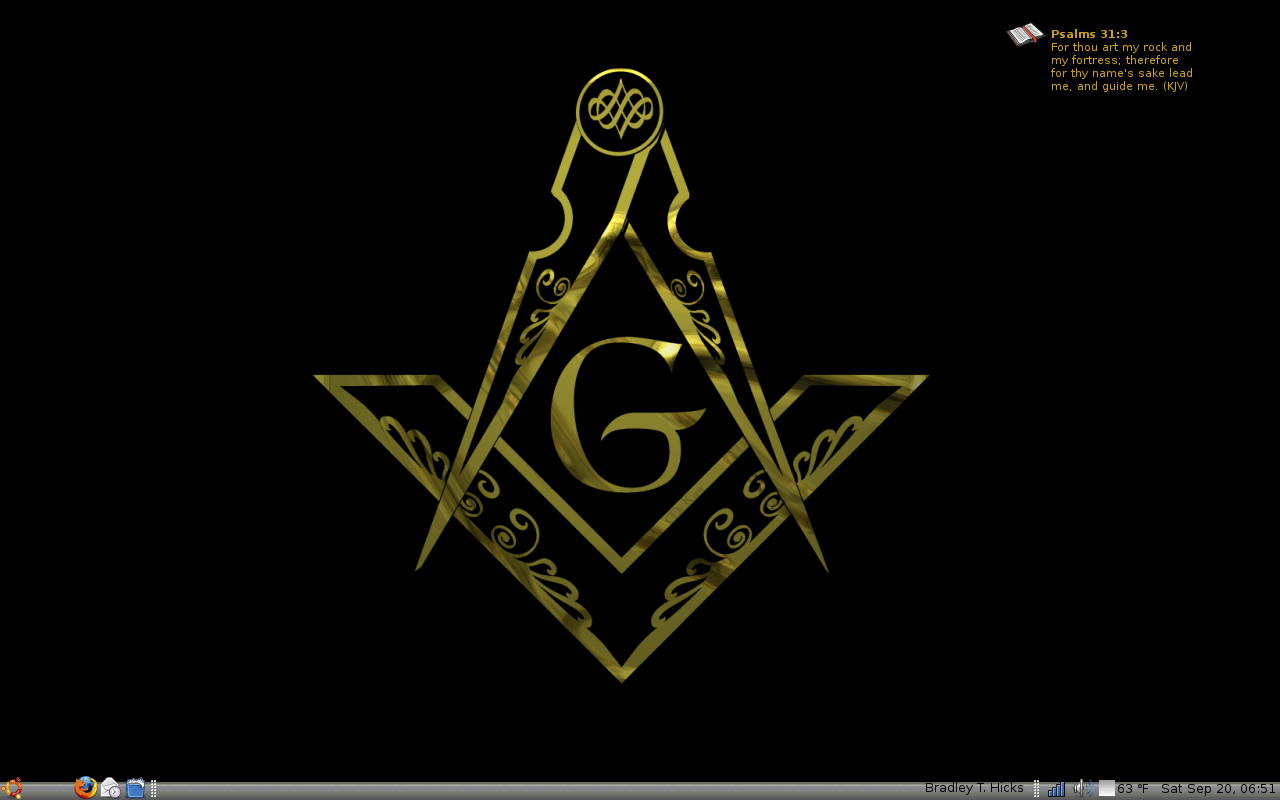Click the panel drag handle near the launchers
The image size is (1280, 800).
click(x=153, y=788)
